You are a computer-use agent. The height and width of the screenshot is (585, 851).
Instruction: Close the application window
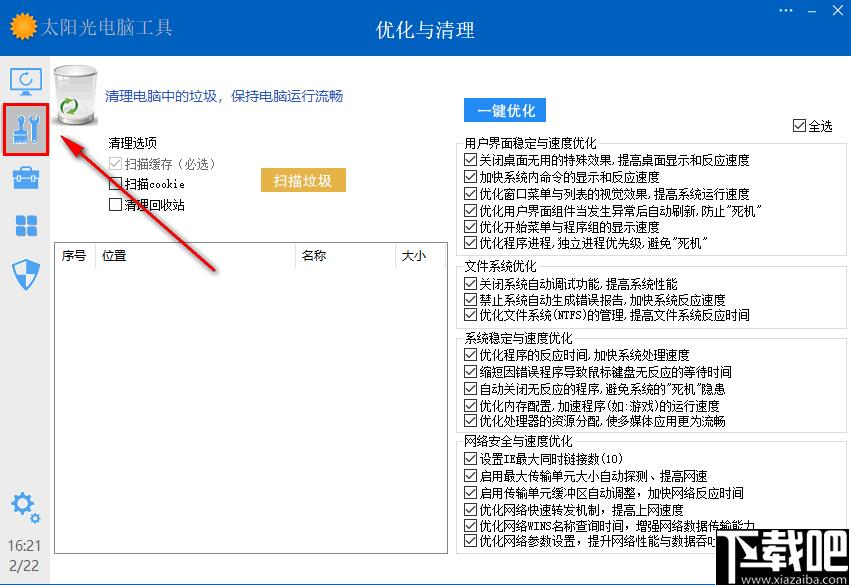point(838,10)
